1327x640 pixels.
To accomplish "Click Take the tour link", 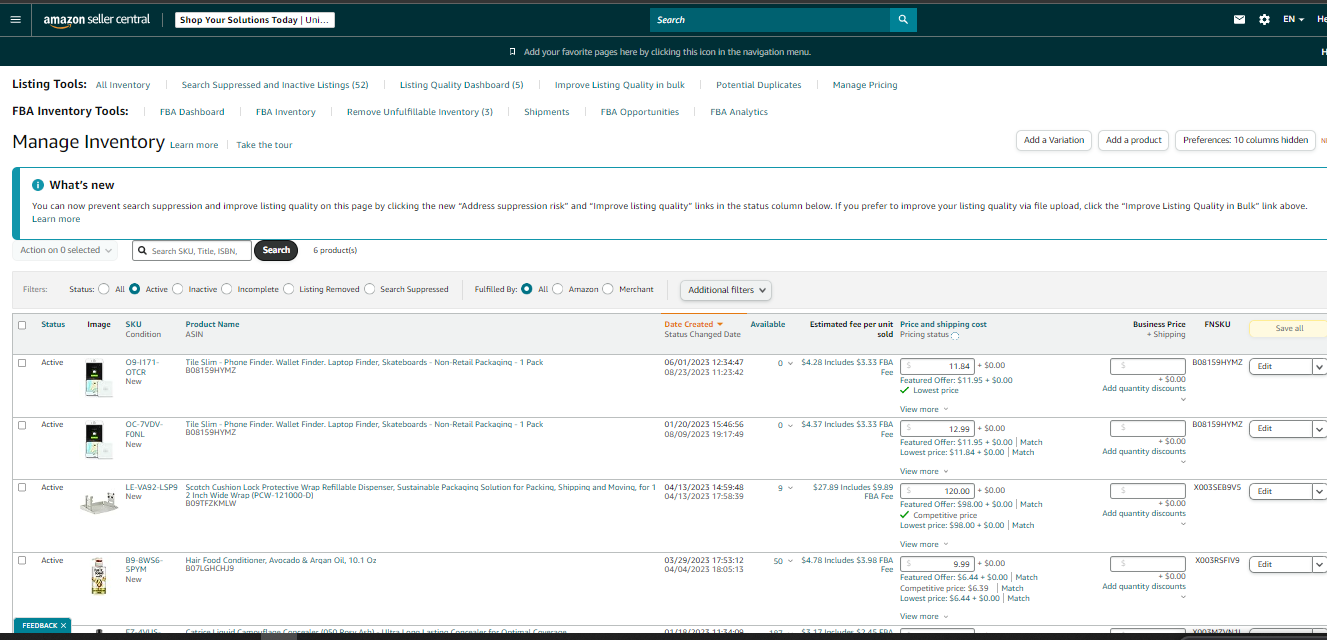I will 264,145.
